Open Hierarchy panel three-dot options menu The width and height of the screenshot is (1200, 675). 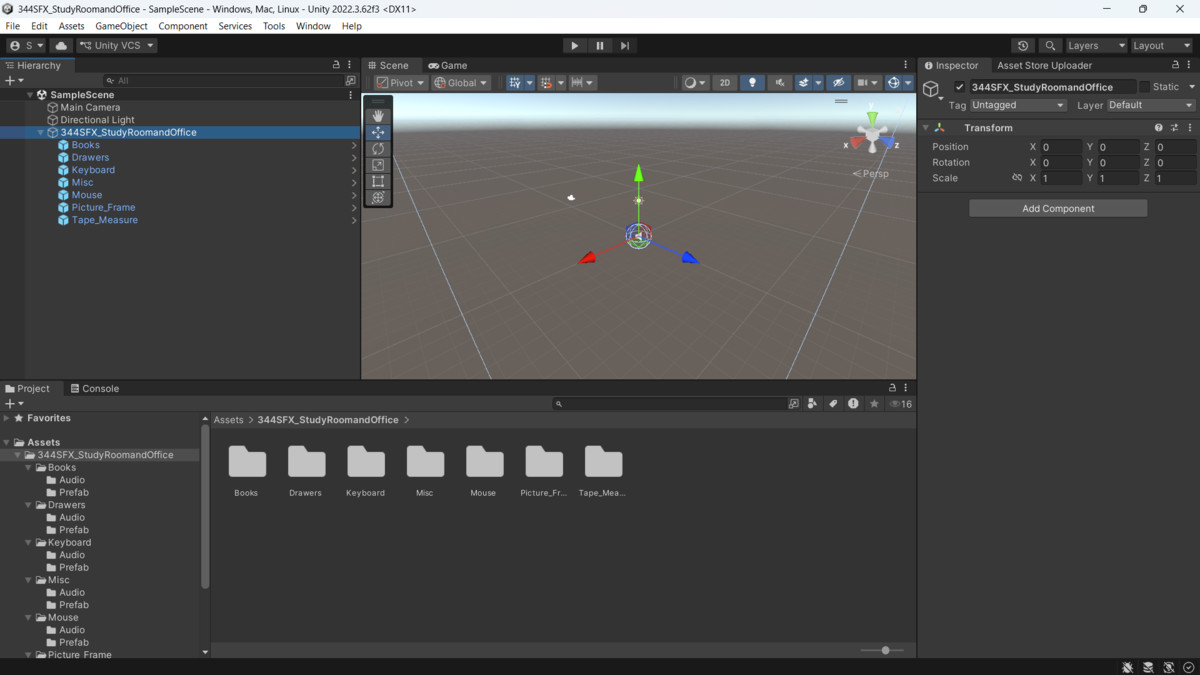pos(350,65)
